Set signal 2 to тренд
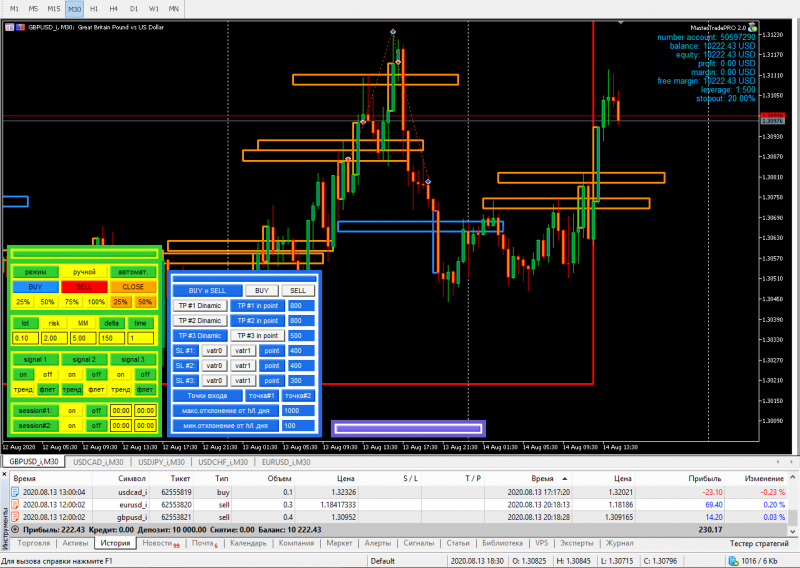 [x=72, y=389]
